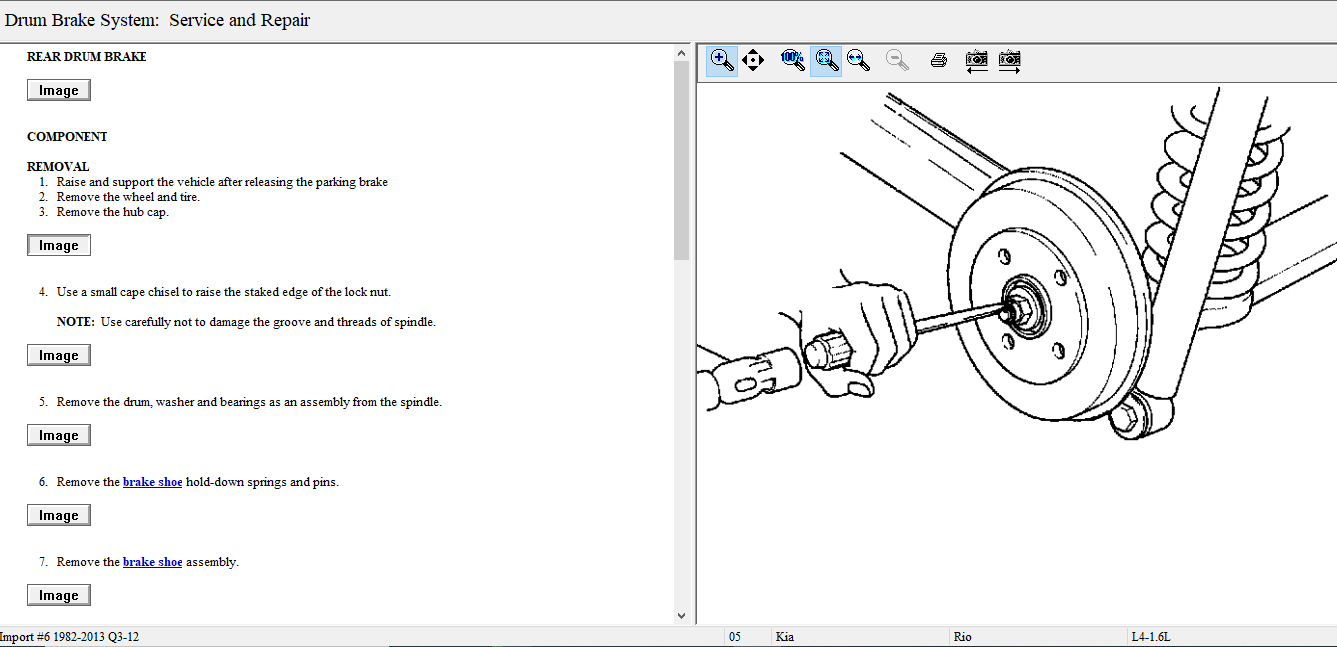The height and width of the screenshot is (647, 1337).
Task: Click scrollbar up arrow in text pane
Action: (682, 52)
